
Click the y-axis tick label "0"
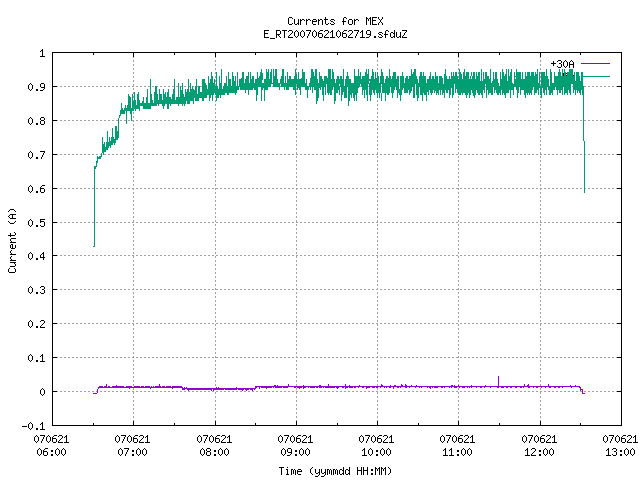click(42, 392)
